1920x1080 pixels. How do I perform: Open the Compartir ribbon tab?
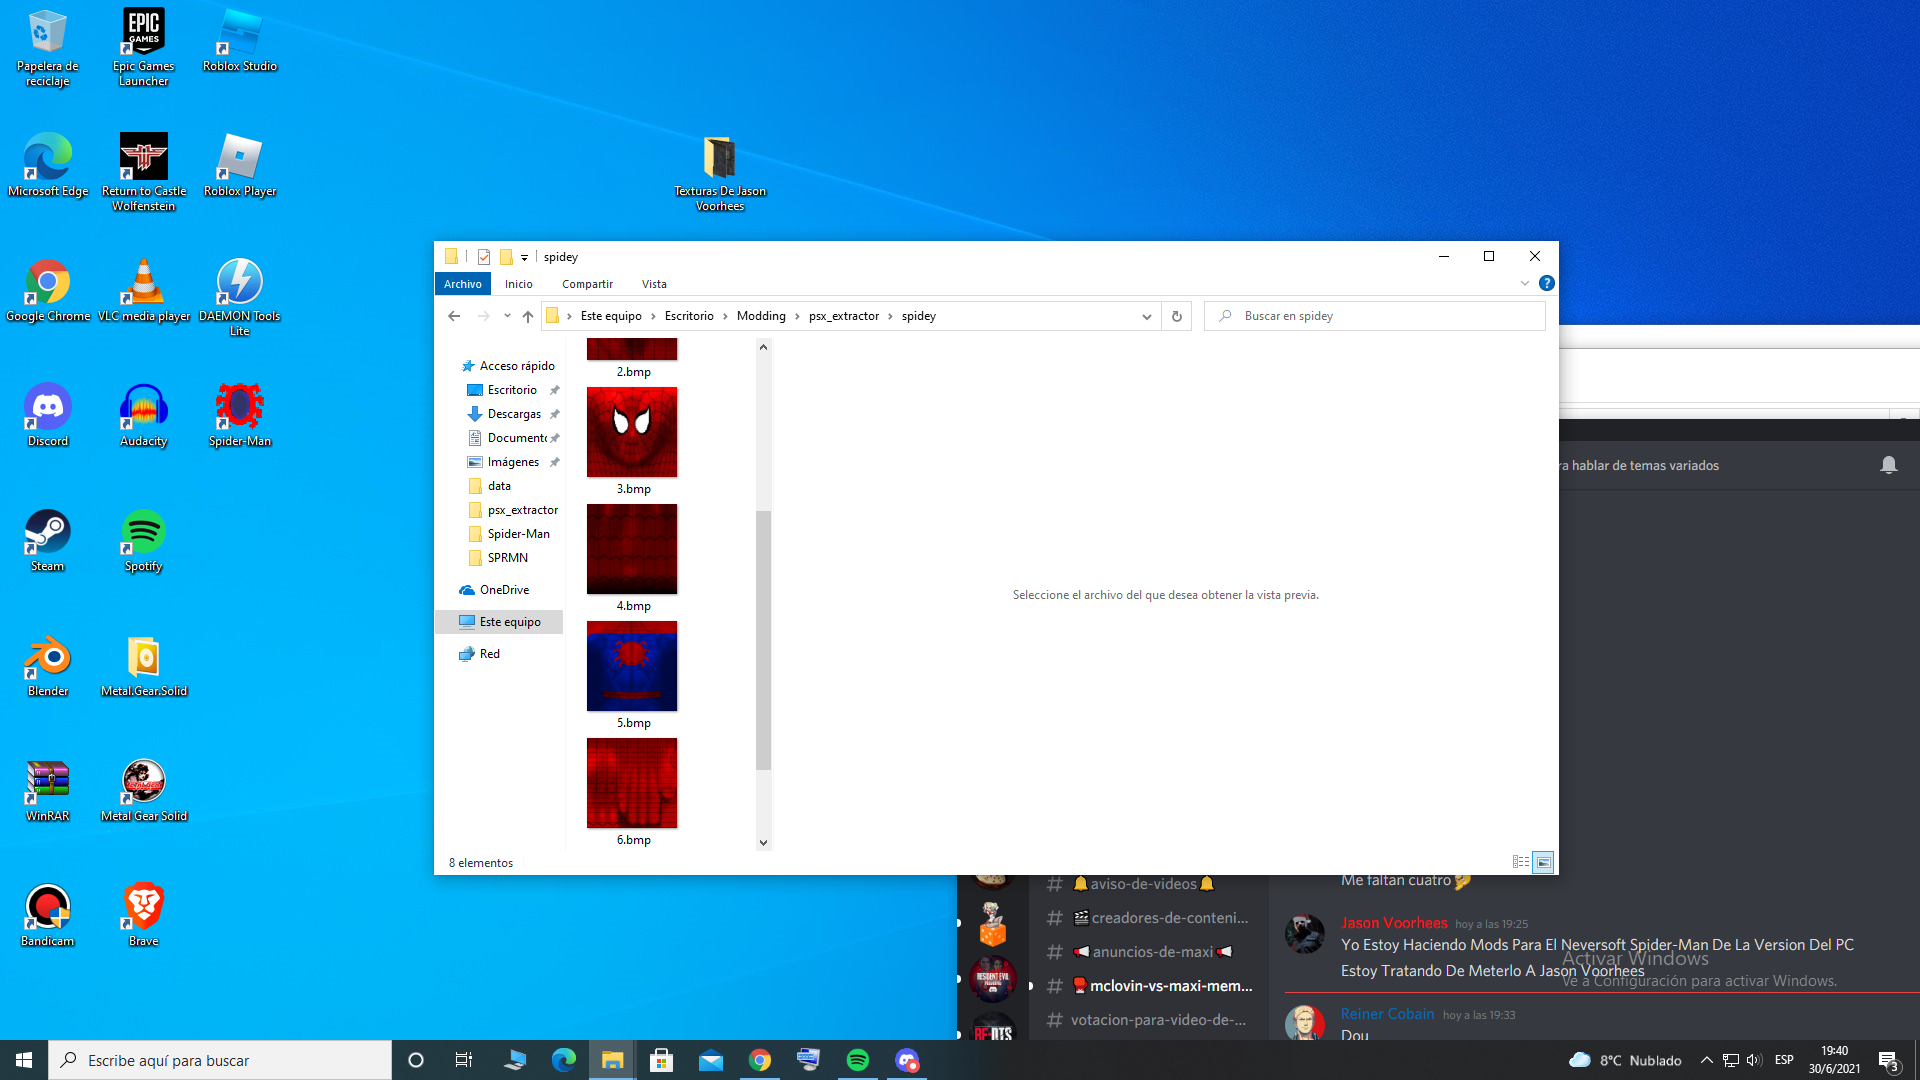point(587,284)
